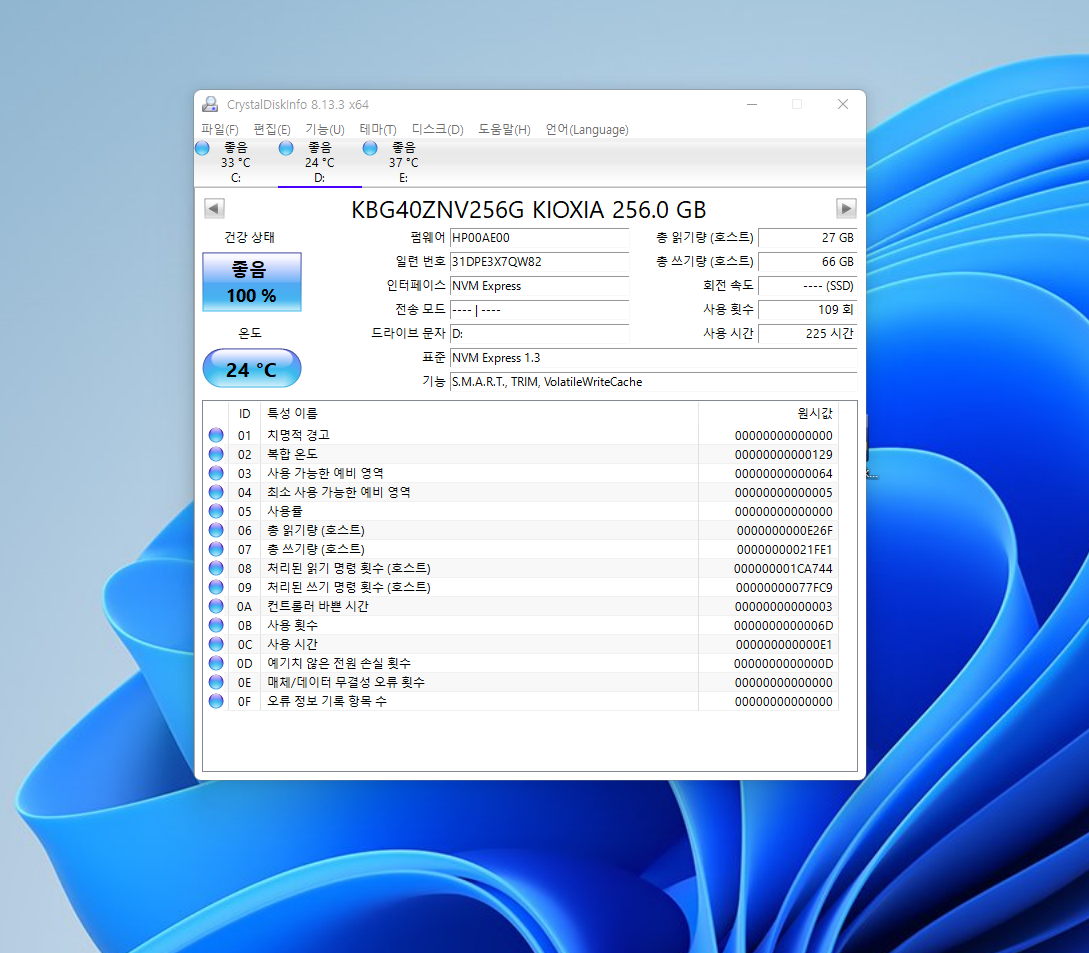Click the 24 °C temperature button

tap(251, 369)
